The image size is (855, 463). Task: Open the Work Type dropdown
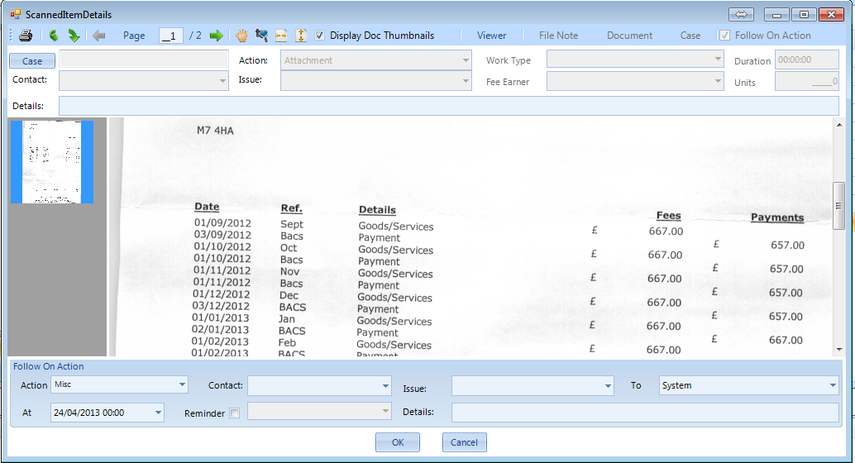click(x=717, y=59)
